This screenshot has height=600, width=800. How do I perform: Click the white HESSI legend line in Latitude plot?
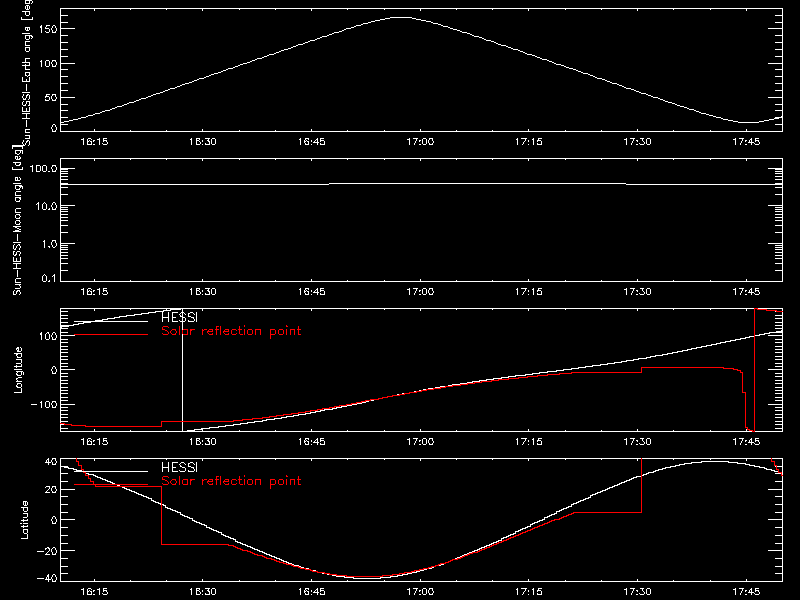click(x=111, y=471)
